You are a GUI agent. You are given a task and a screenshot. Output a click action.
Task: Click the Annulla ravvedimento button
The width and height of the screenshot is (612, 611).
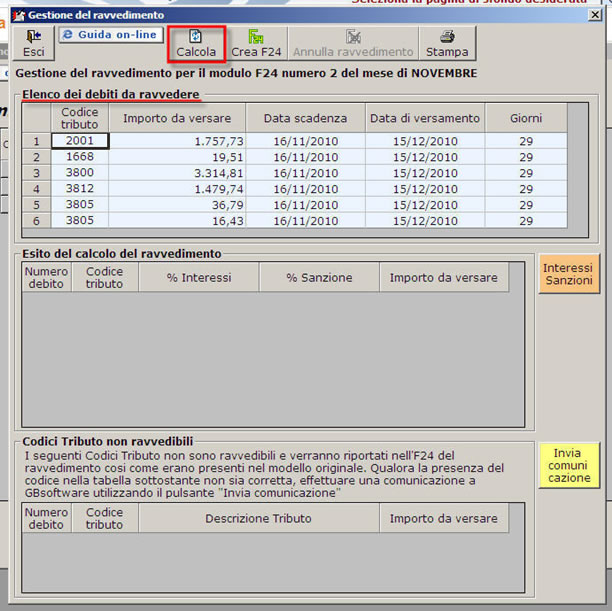pyautogui.click(x=353, y=43)
